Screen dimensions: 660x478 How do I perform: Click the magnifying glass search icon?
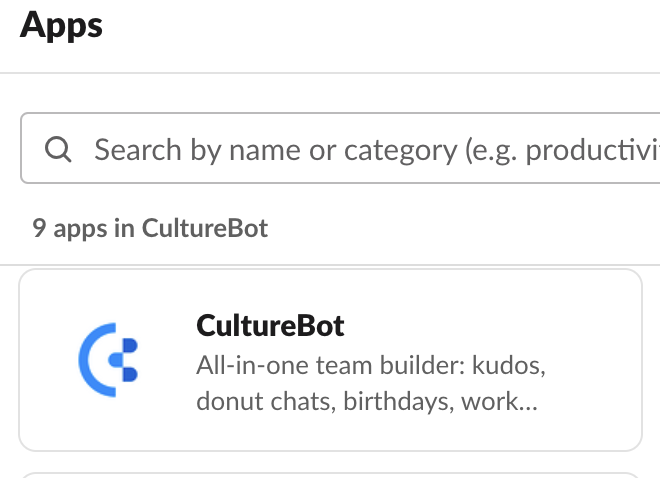click(x=58, y=149)
